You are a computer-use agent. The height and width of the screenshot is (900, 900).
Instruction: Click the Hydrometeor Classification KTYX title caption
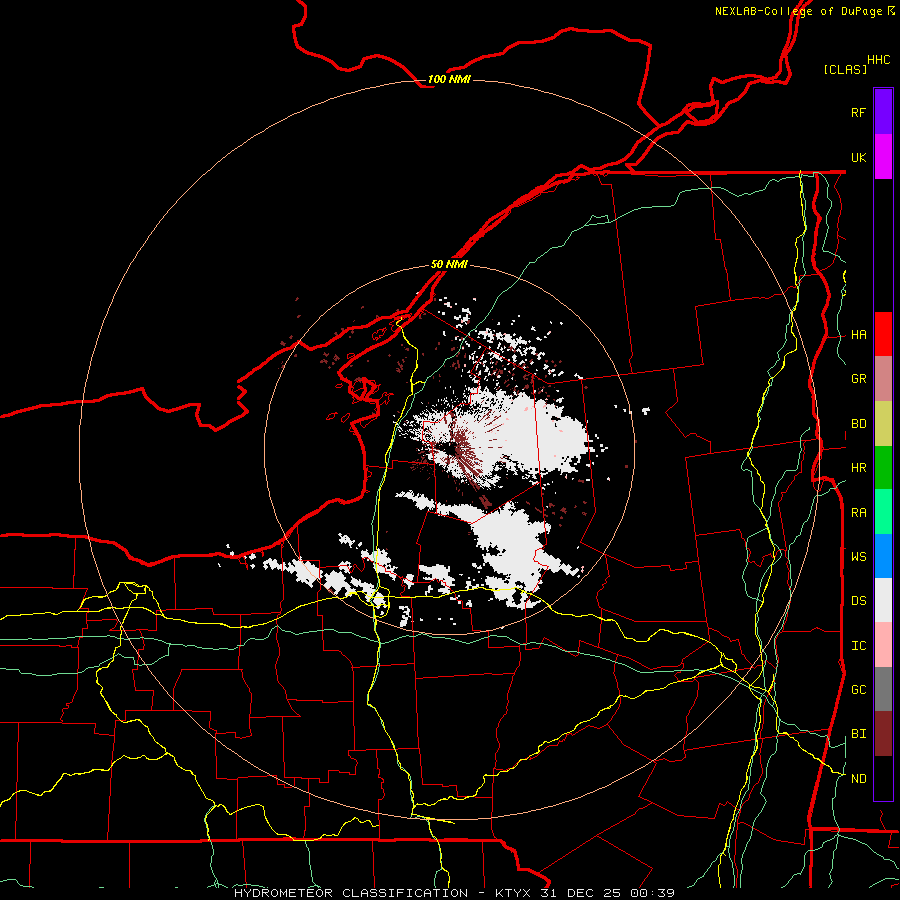(x=454, y=893)
